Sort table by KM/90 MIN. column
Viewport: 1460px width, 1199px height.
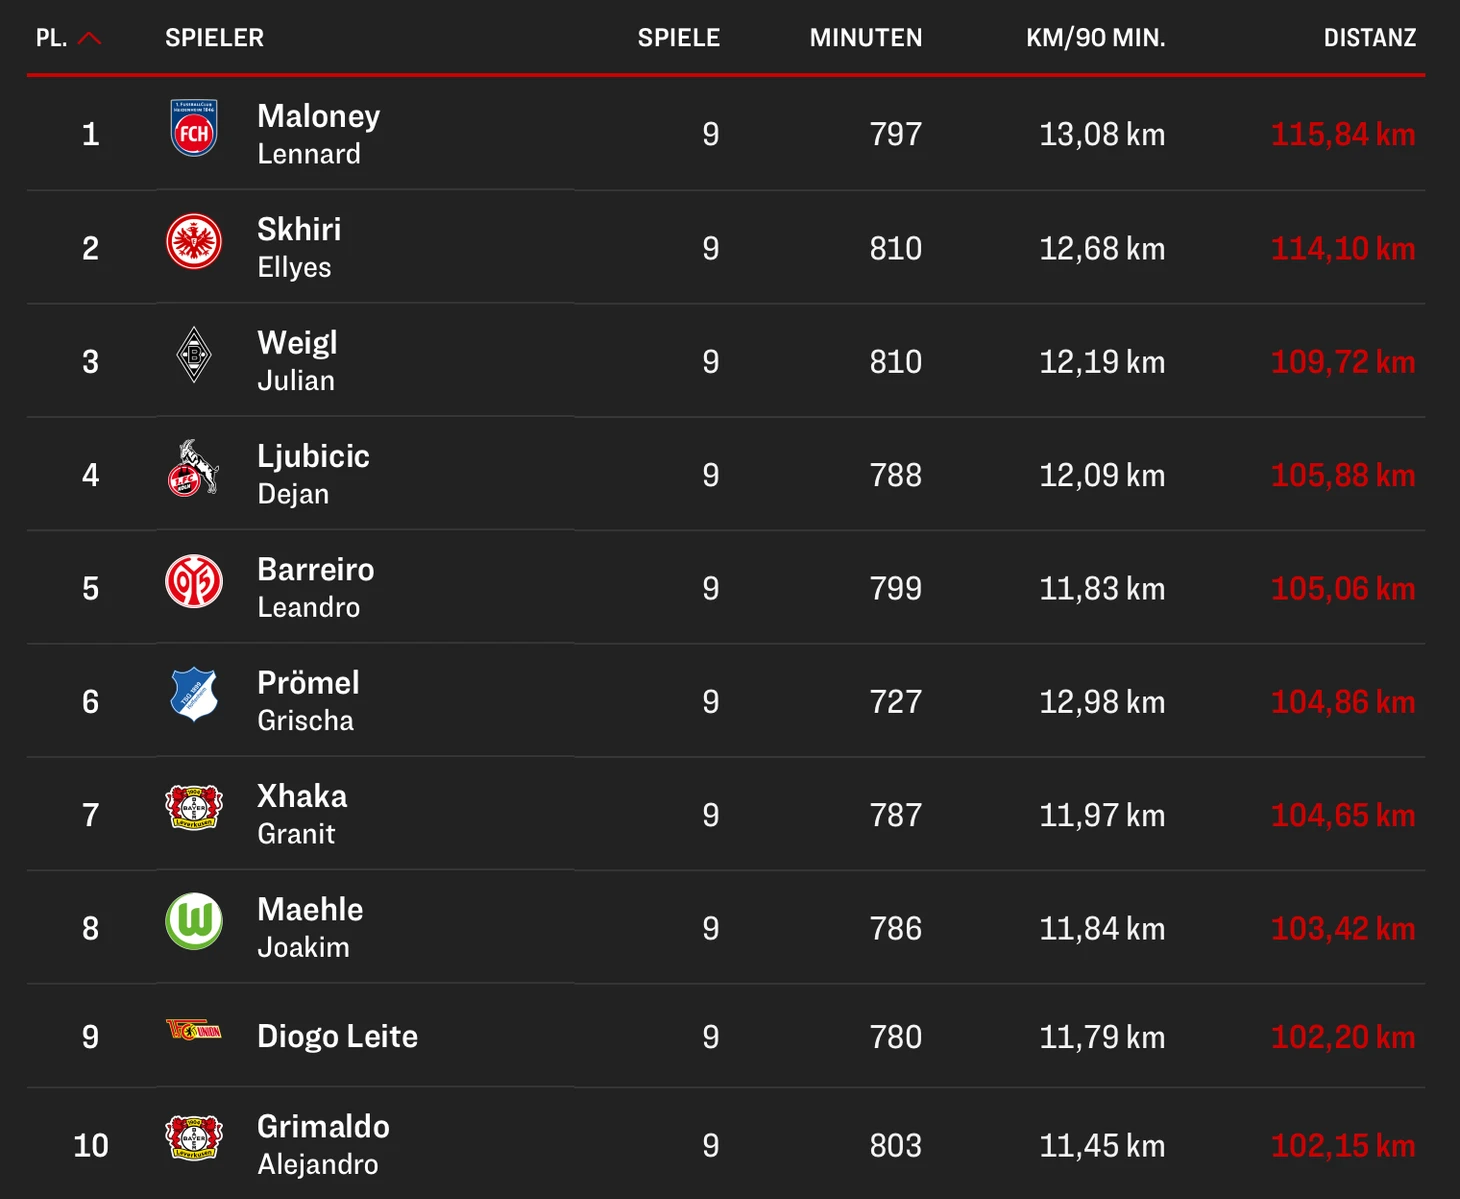coord(1095,38)
